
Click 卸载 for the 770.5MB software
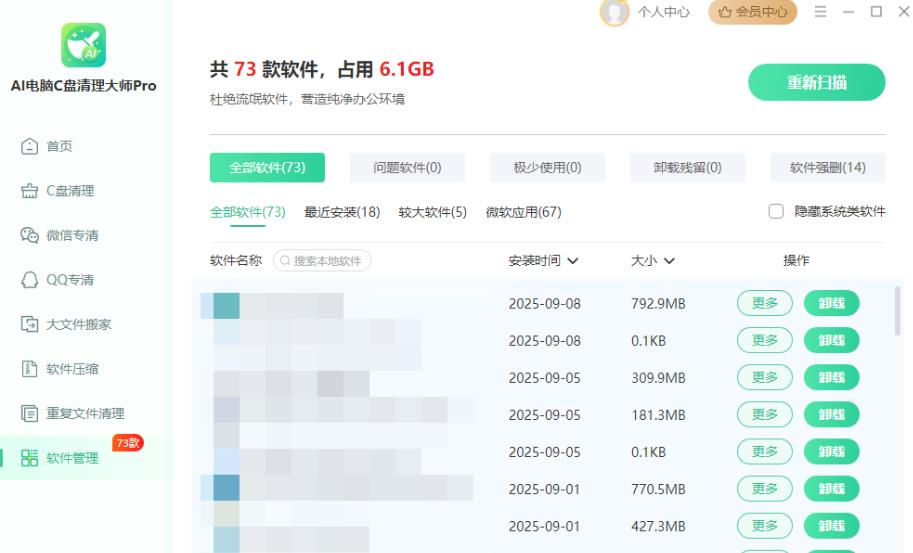tap(831, 488)
